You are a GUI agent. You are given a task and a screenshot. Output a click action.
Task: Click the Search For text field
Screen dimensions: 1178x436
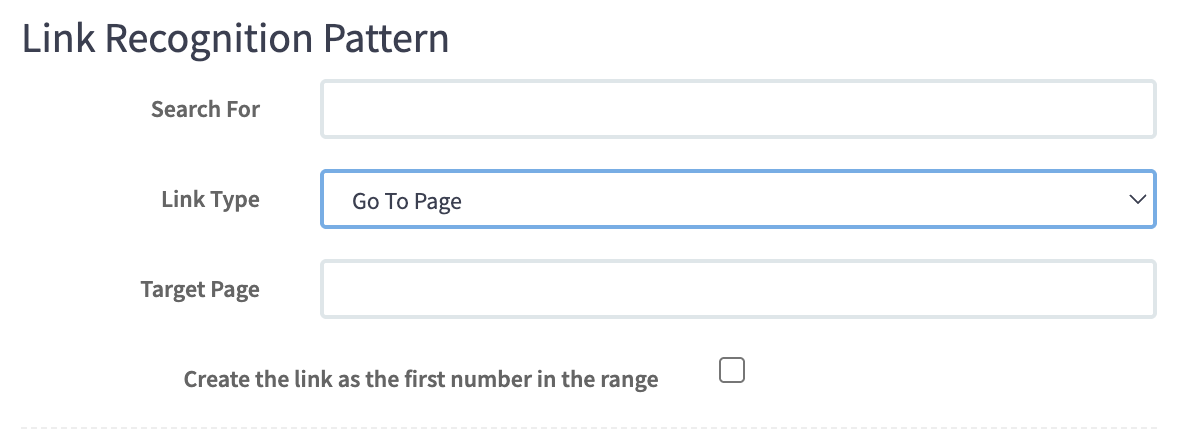point(738,109)
